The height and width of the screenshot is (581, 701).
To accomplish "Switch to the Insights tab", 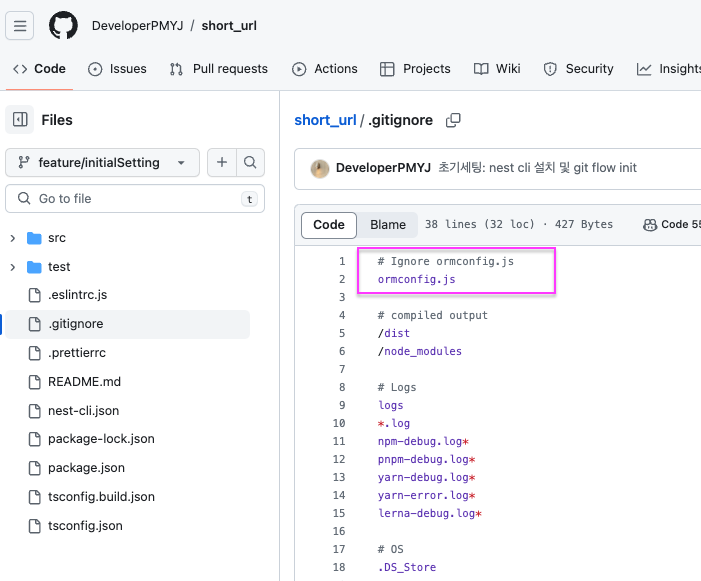I will click(x=668, y=69).
